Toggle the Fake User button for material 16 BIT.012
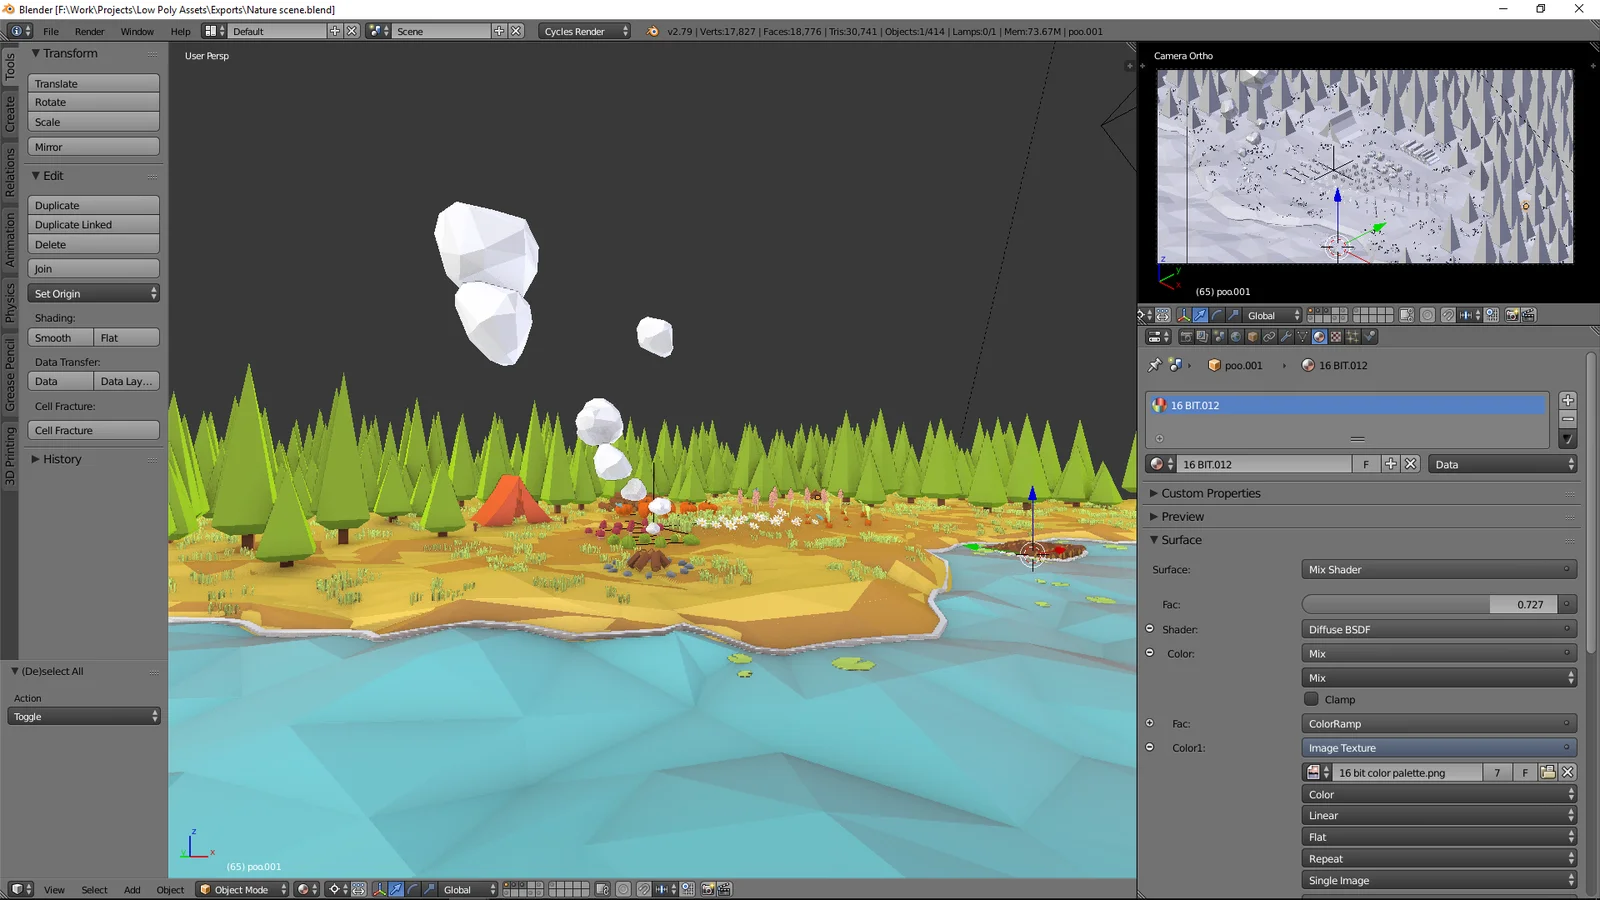 [x=1366, y=463]
